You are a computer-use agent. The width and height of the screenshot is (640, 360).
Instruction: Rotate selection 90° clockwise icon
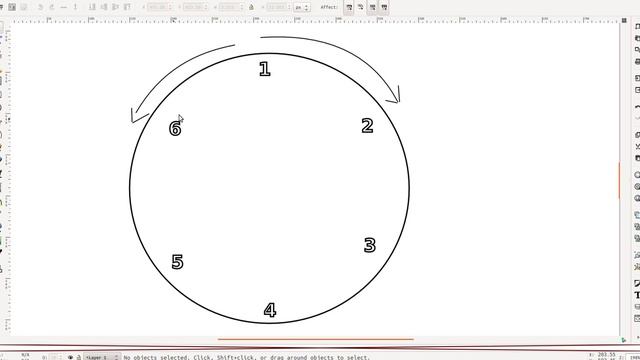coord(52,7)
